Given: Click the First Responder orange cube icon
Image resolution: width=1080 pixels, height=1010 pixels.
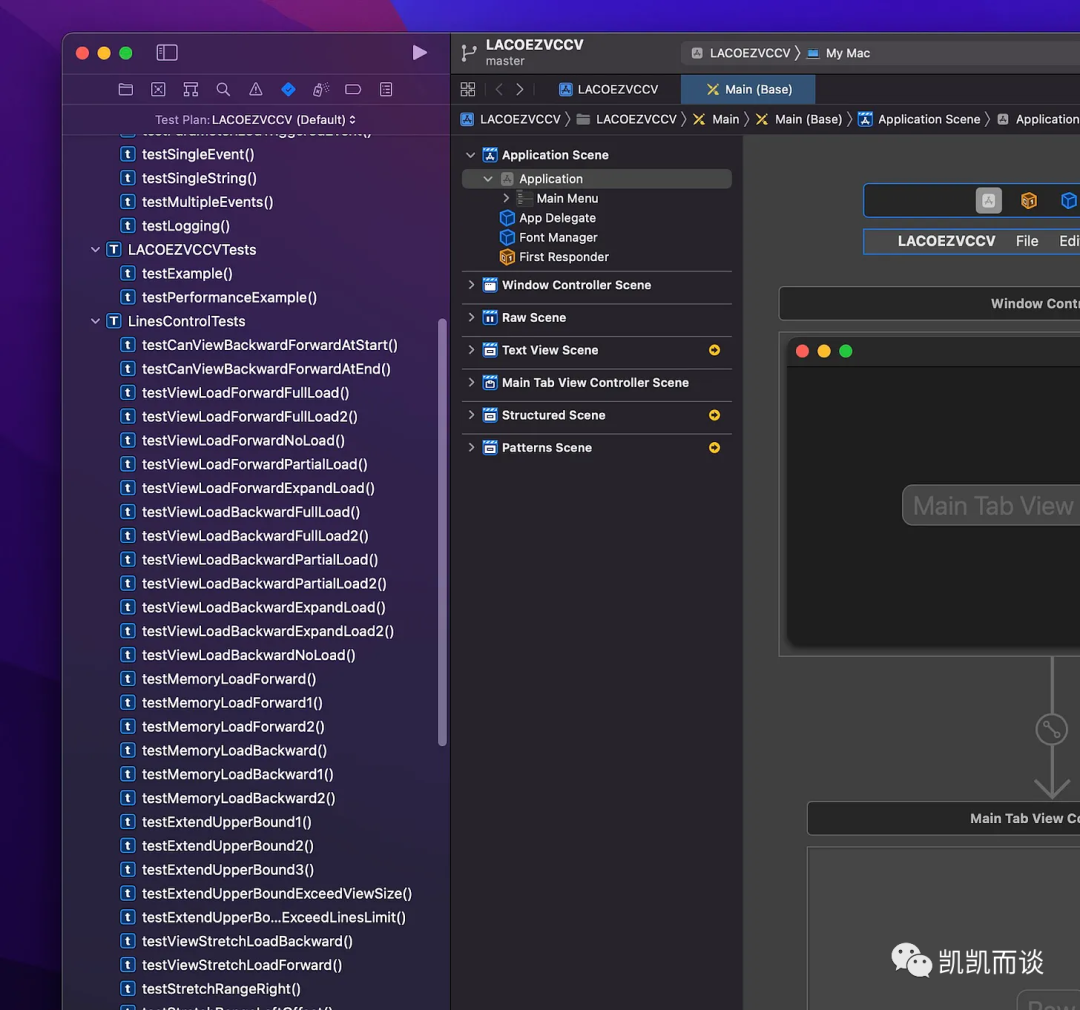Looking at the screenshot, I should (507, 257).
